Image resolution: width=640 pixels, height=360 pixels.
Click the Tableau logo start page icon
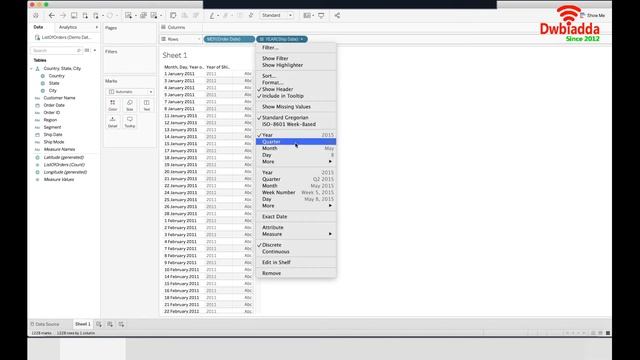[36, 16]
